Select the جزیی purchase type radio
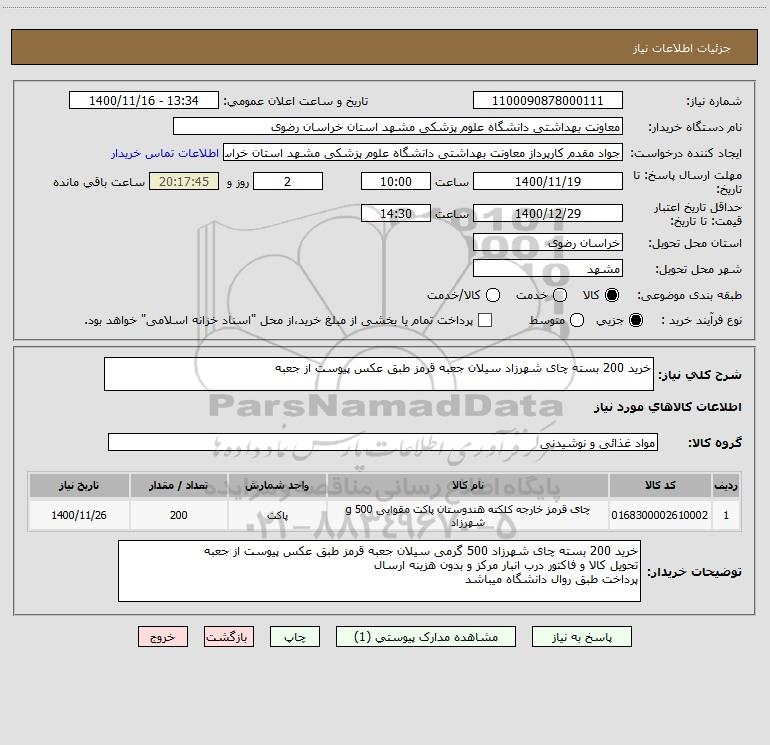The image size is (770, 745). click(635, 320)
